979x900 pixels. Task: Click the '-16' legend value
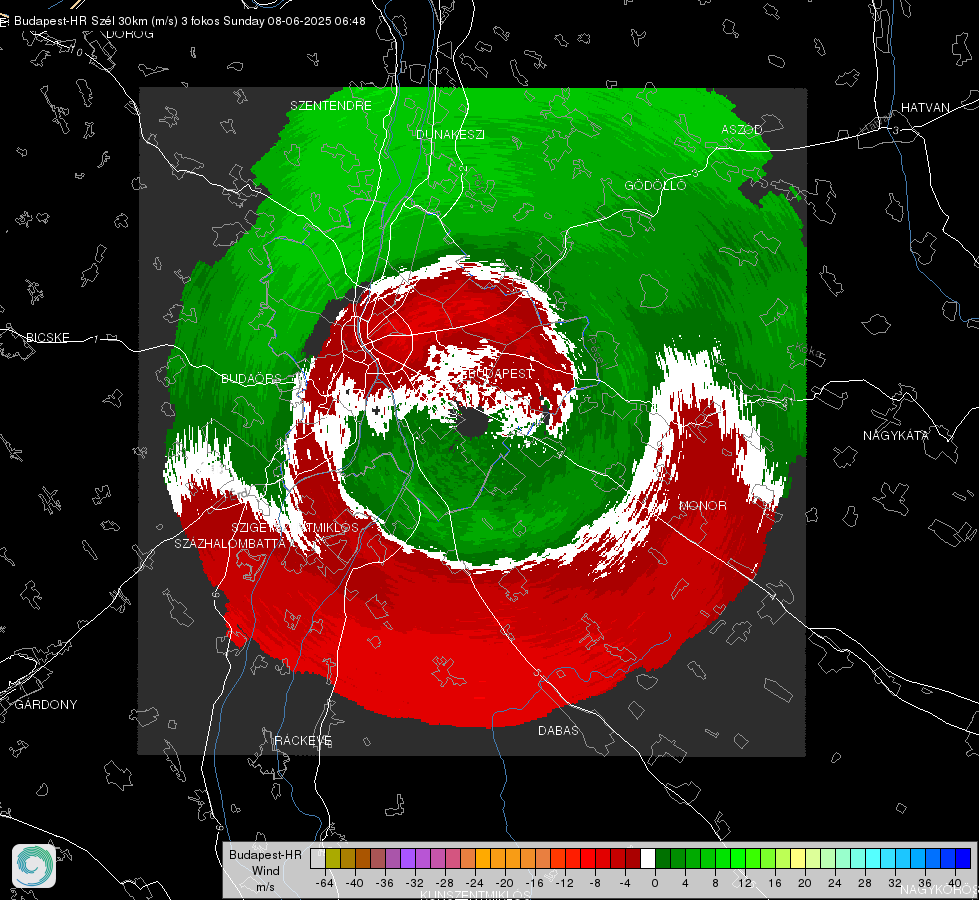(x=534, y=883)
